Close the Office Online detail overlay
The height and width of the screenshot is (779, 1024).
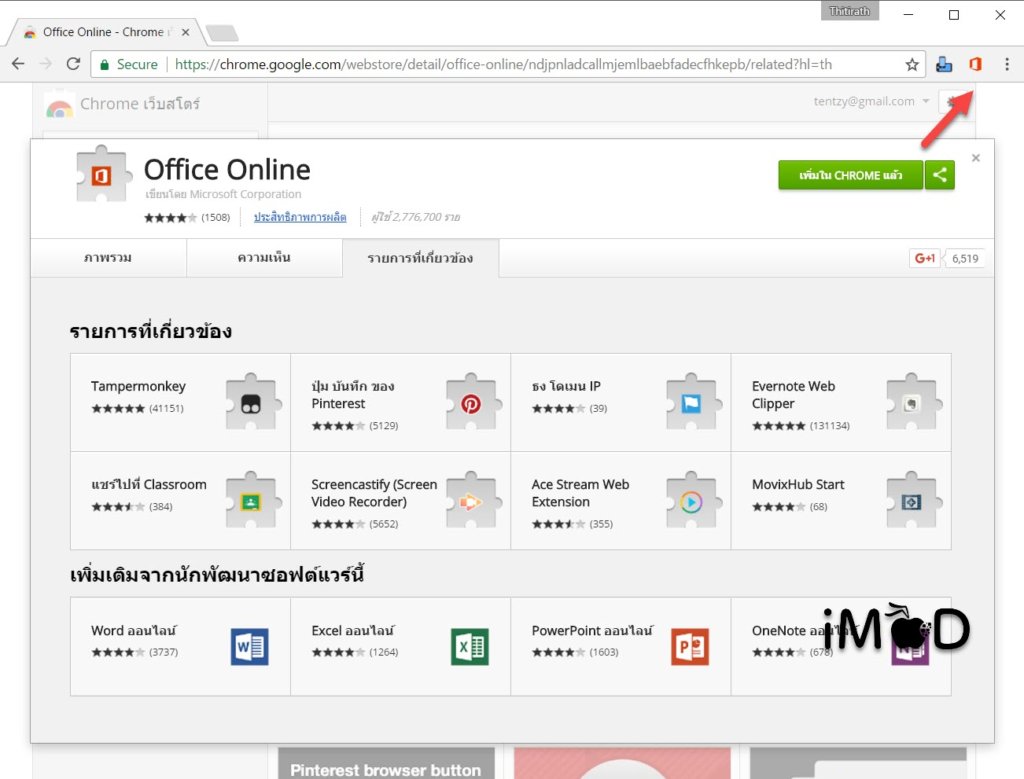pyautogui.click(x=976, y=158)
